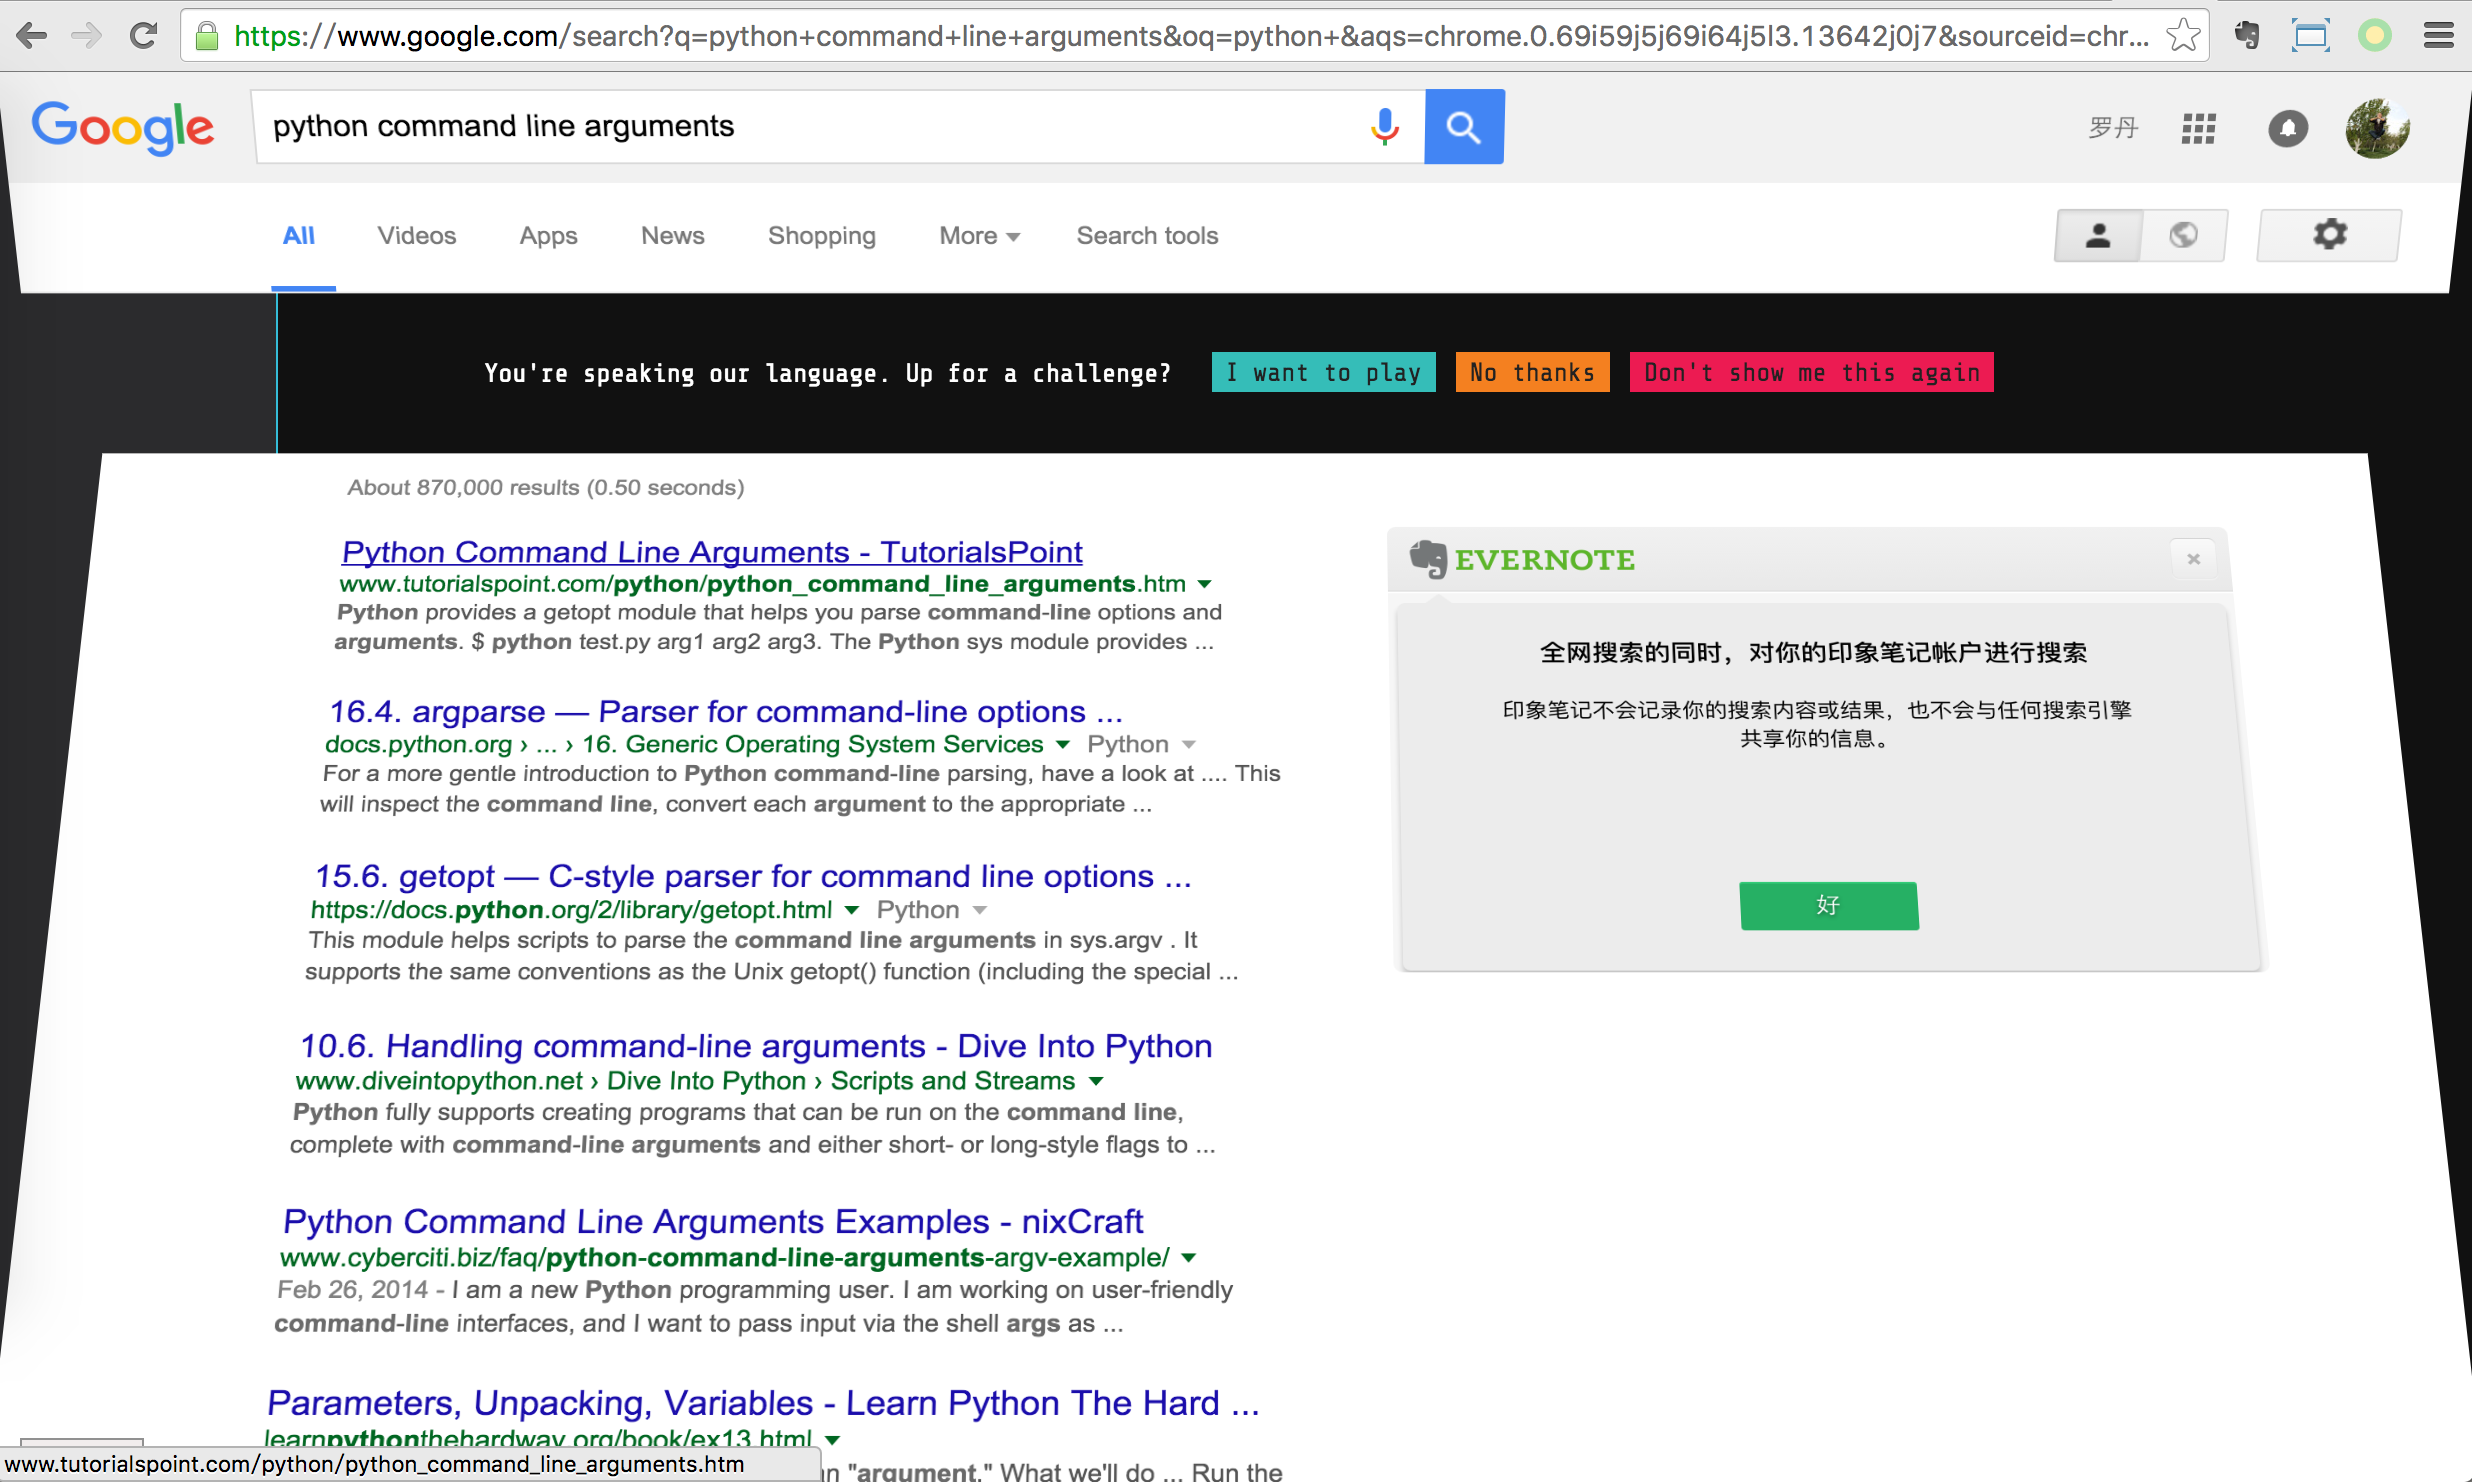The height and width of the screenshot is (1482, 2472).
Task: Click the green 好 button in Evernote popup
Action: (1828, 905)
